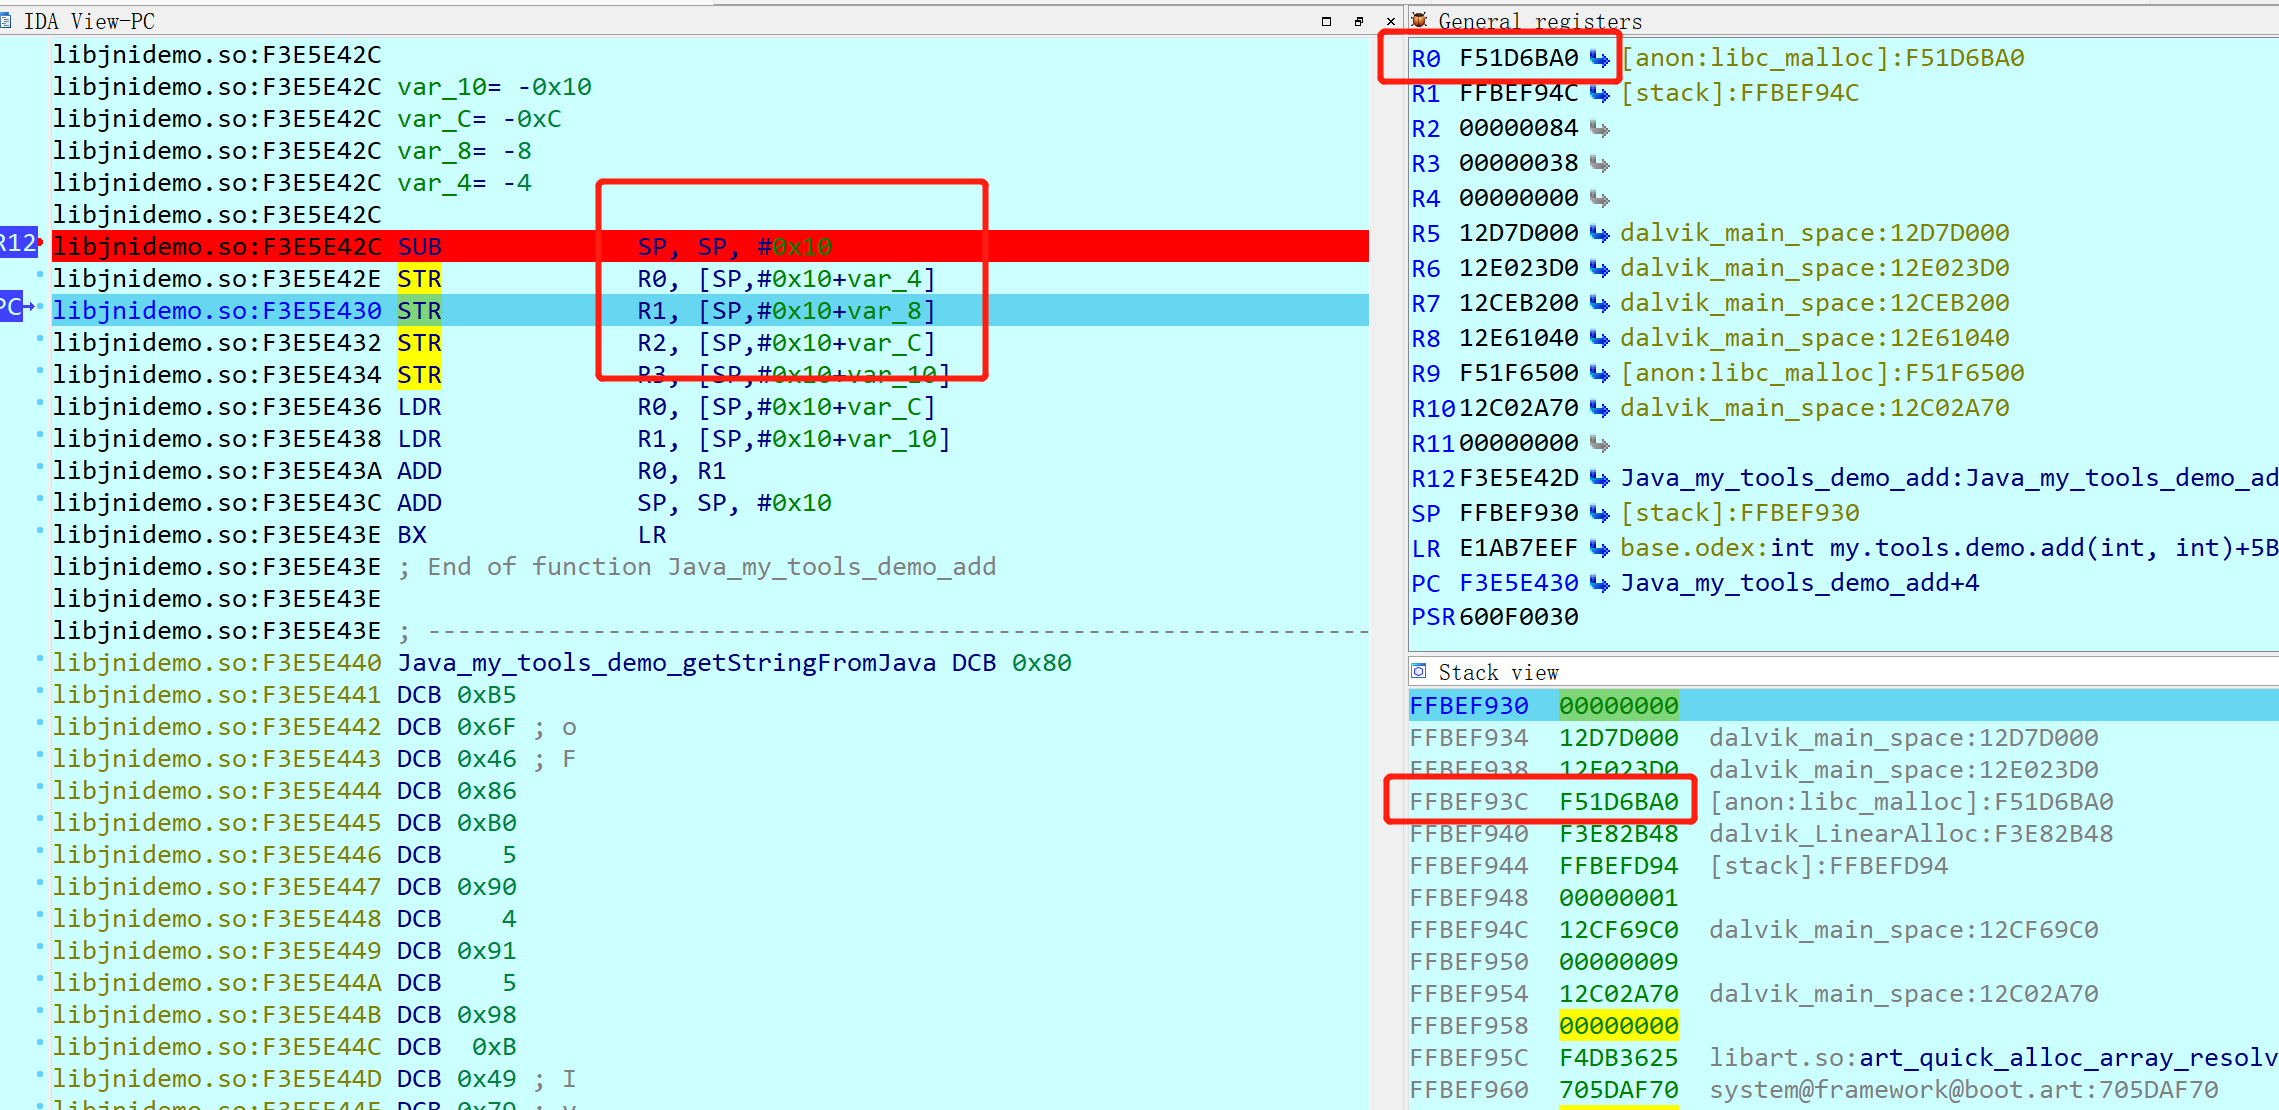Click the jump arrow next to PC register
This screenshot has width=2279, height=1110.
(1600, 584)
